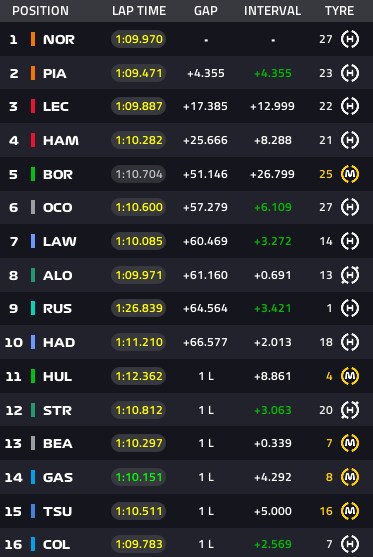Select the GAP column header

(206, 11)
